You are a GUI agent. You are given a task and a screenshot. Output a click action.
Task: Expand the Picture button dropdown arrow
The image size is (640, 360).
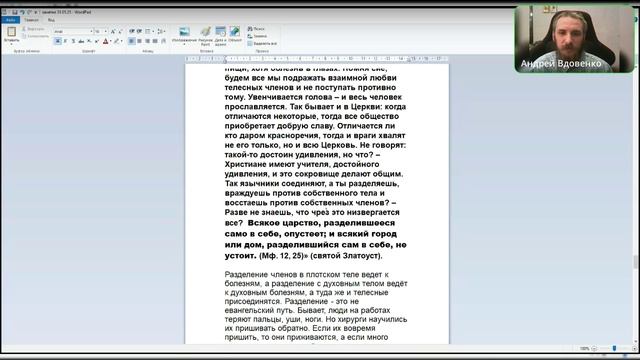[x=184, y=44]
